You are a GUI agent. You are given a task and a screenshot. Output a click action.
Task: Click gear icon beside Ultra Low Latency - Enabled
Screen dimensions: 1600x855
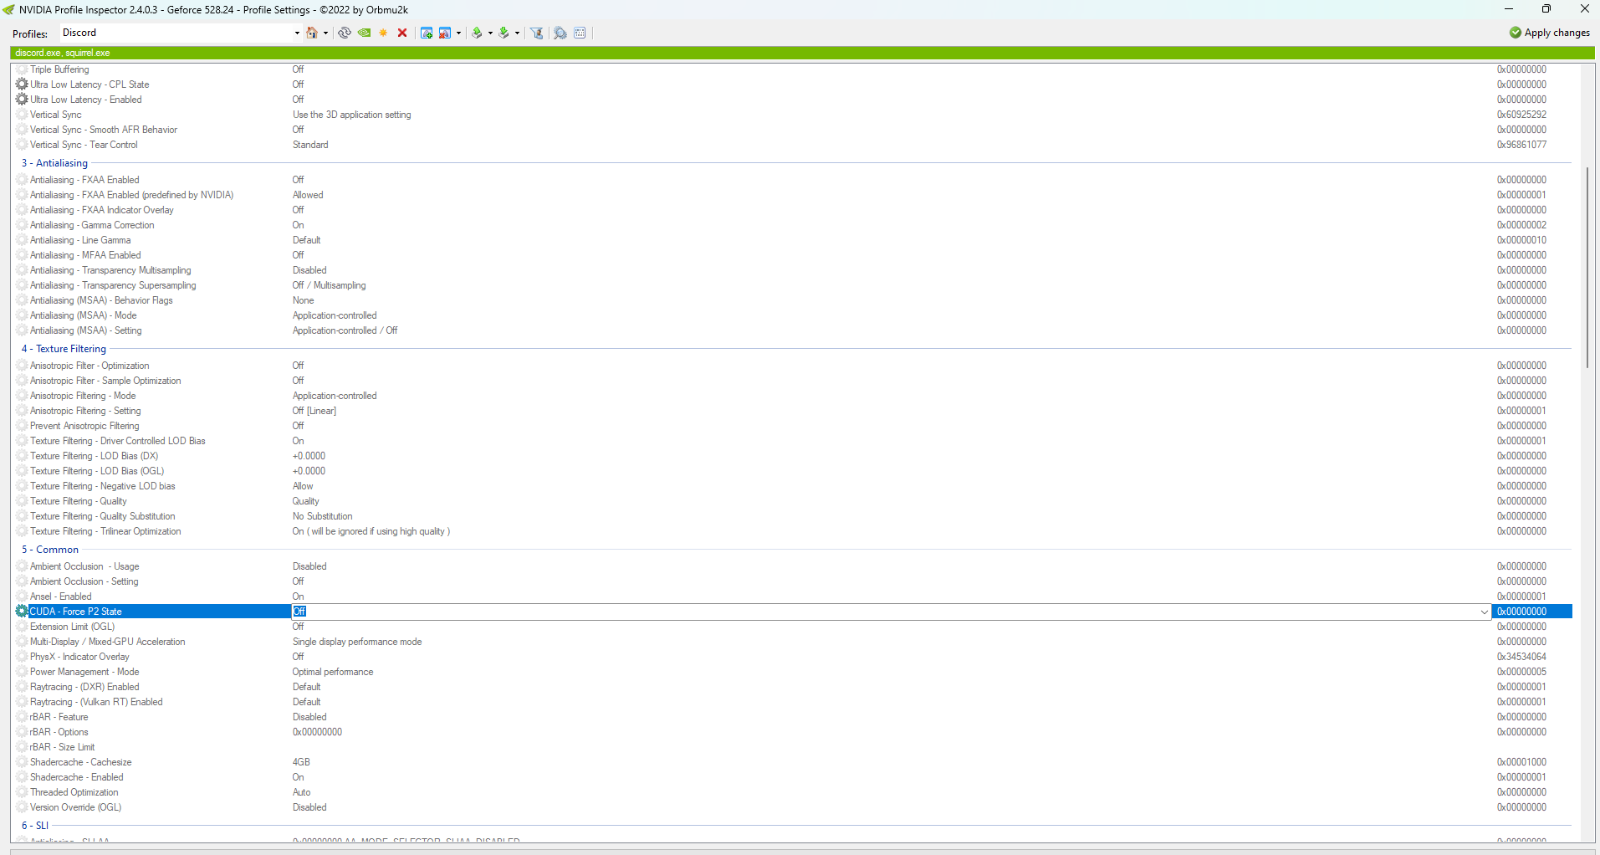[22, 99]
